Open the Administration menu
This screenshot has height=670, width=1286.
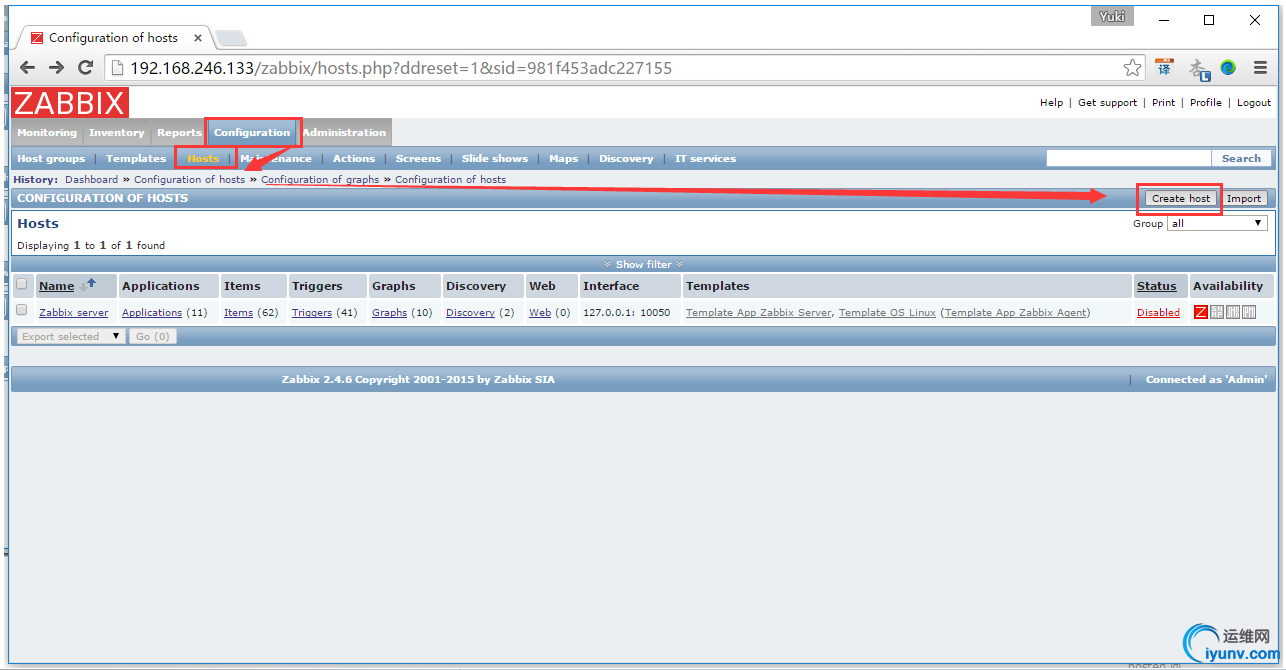coord(344,132)
